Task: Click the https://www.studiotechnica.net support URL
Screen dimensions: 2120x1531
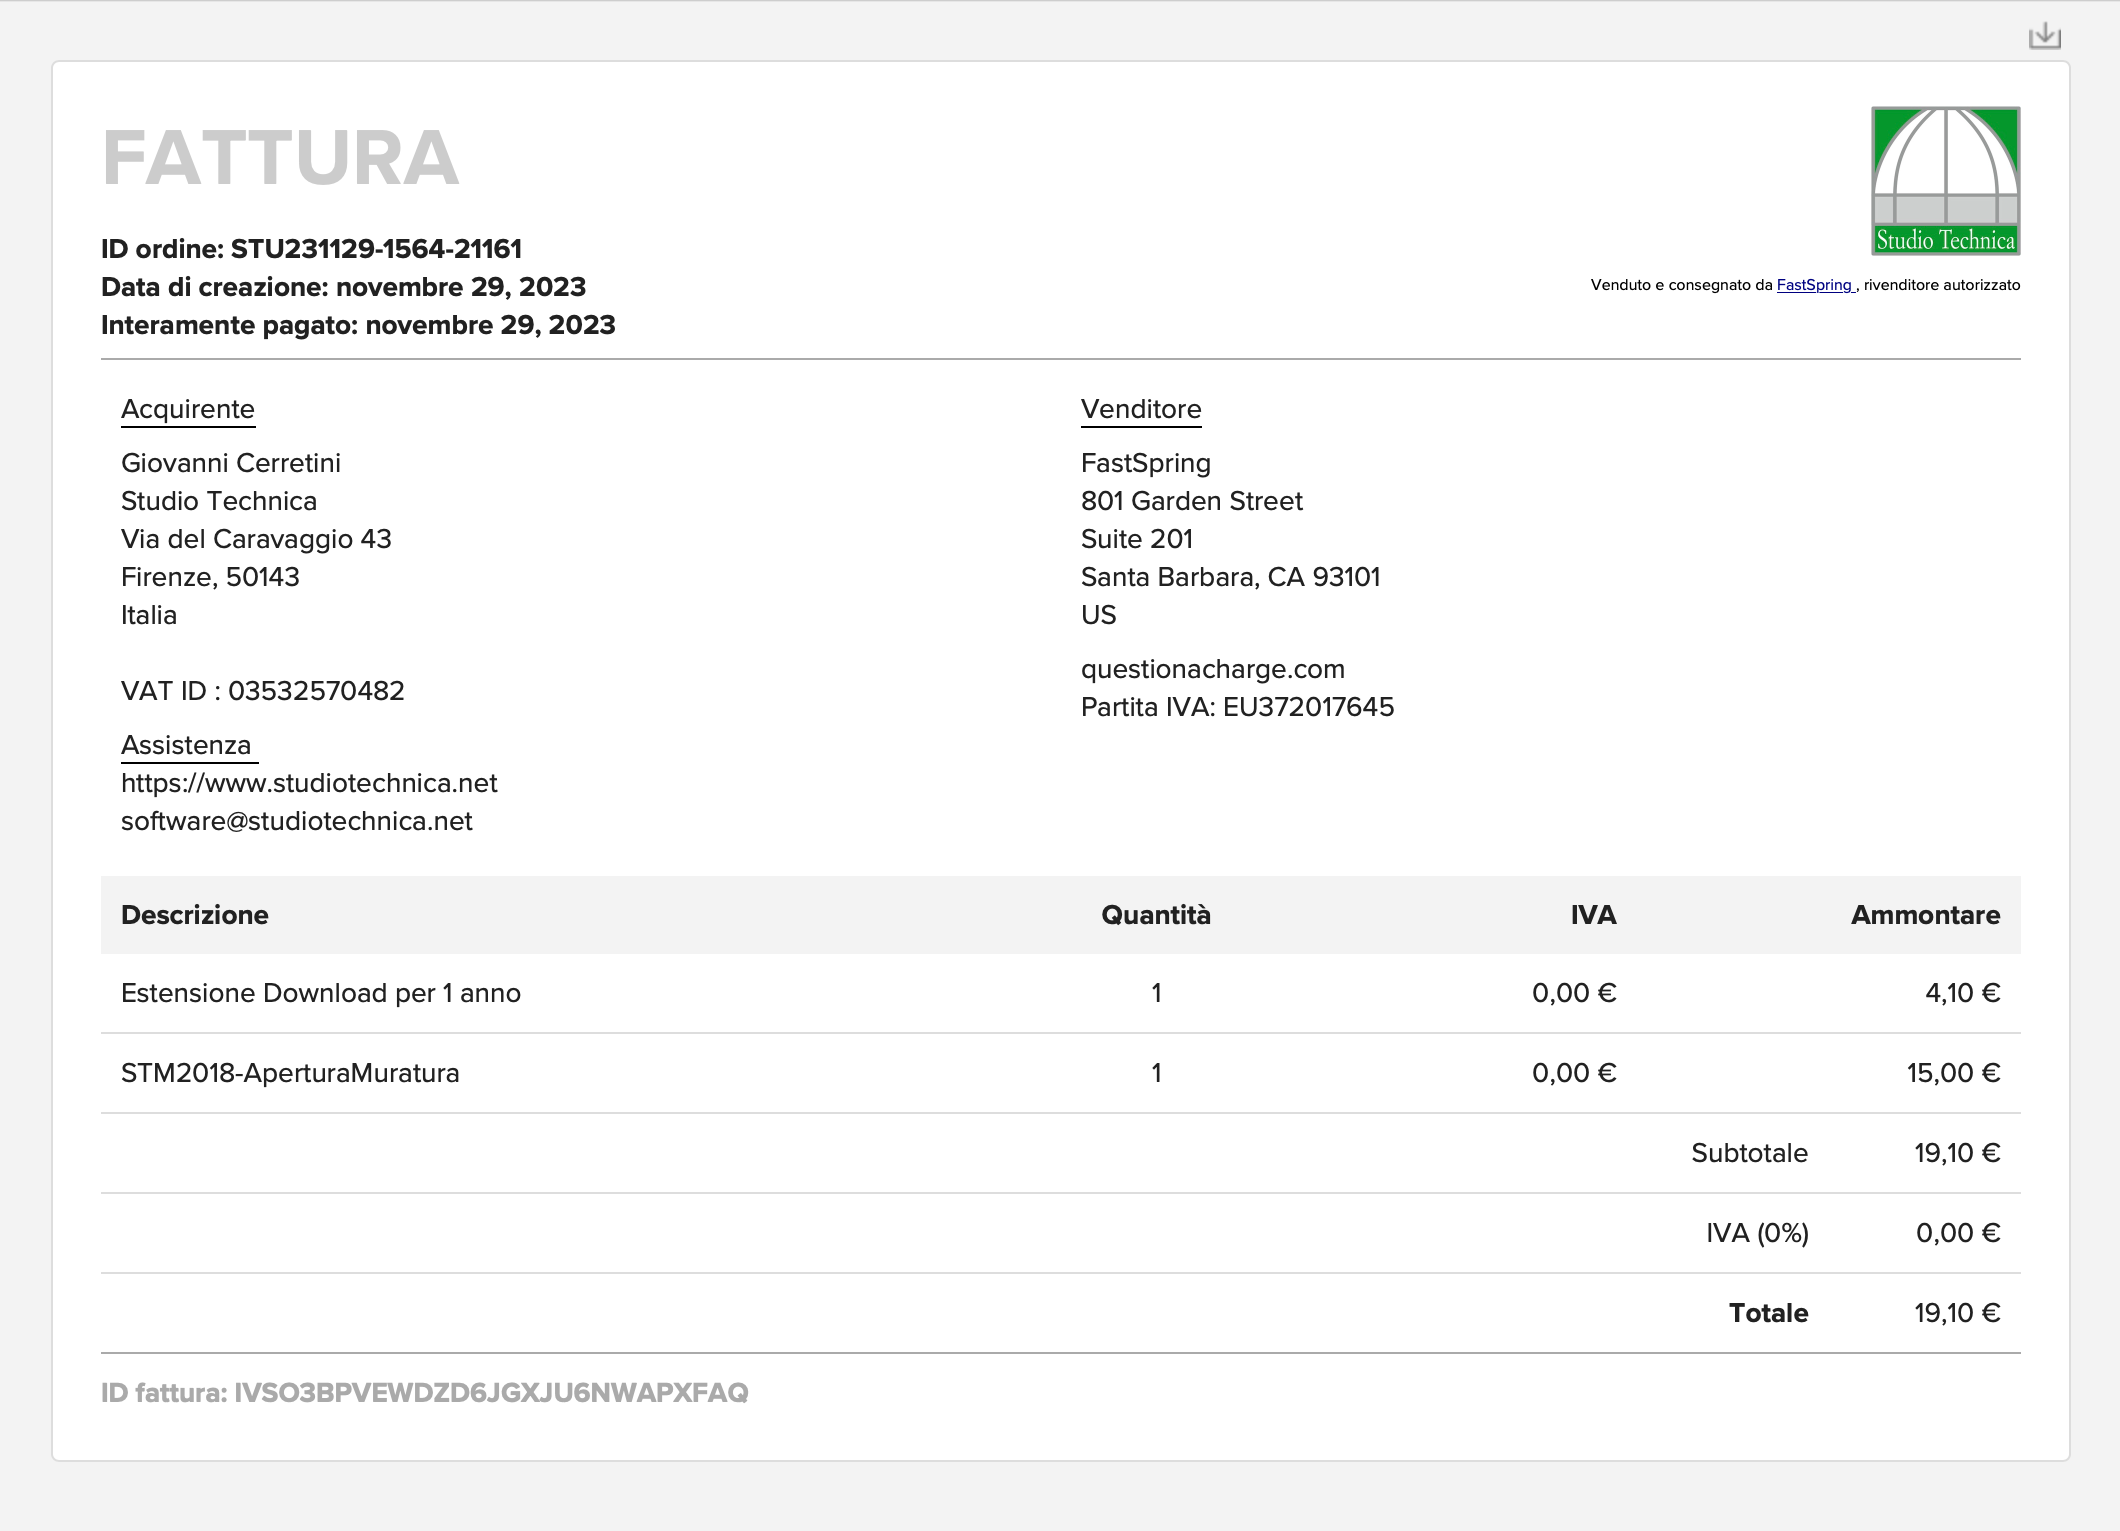Action: (x=309, y=783)
